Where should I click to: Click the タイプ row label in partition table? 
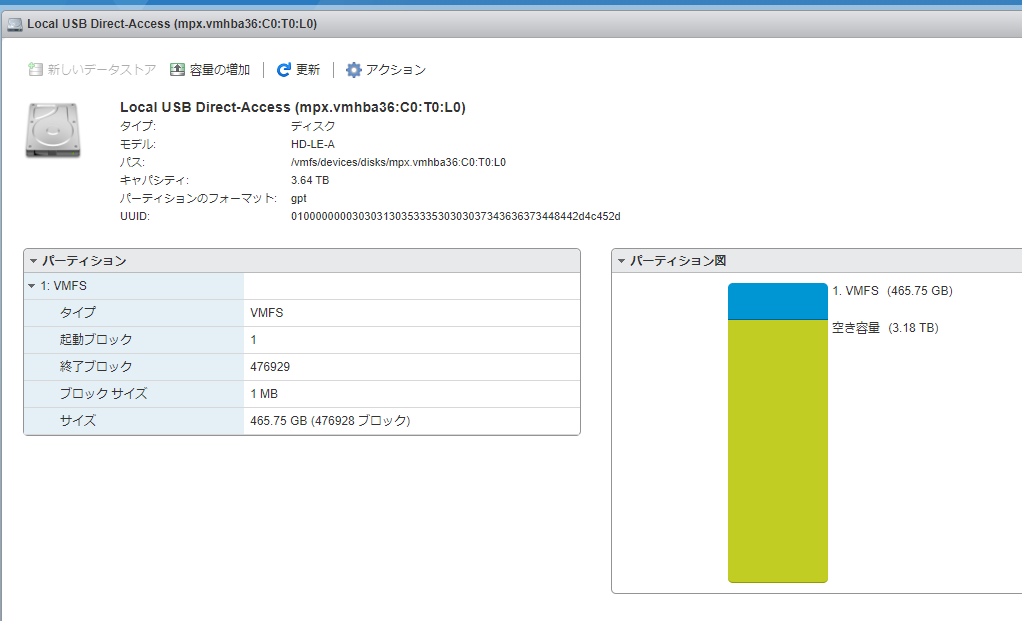78,313
